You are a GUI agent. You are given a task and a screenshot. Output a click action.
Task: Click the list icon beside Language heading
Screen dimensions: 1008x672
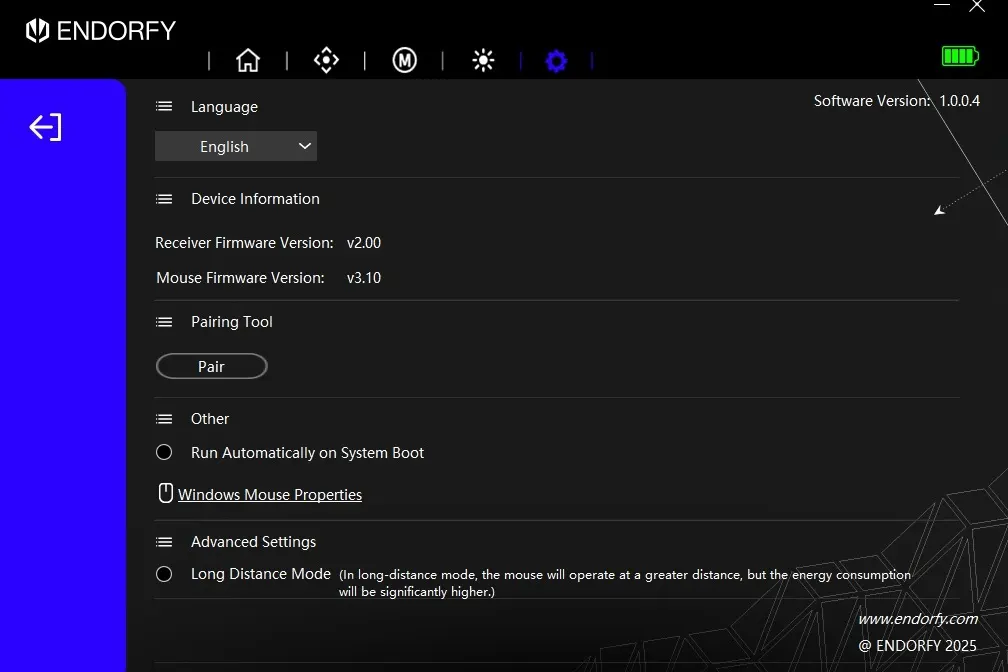coord(165,107)
